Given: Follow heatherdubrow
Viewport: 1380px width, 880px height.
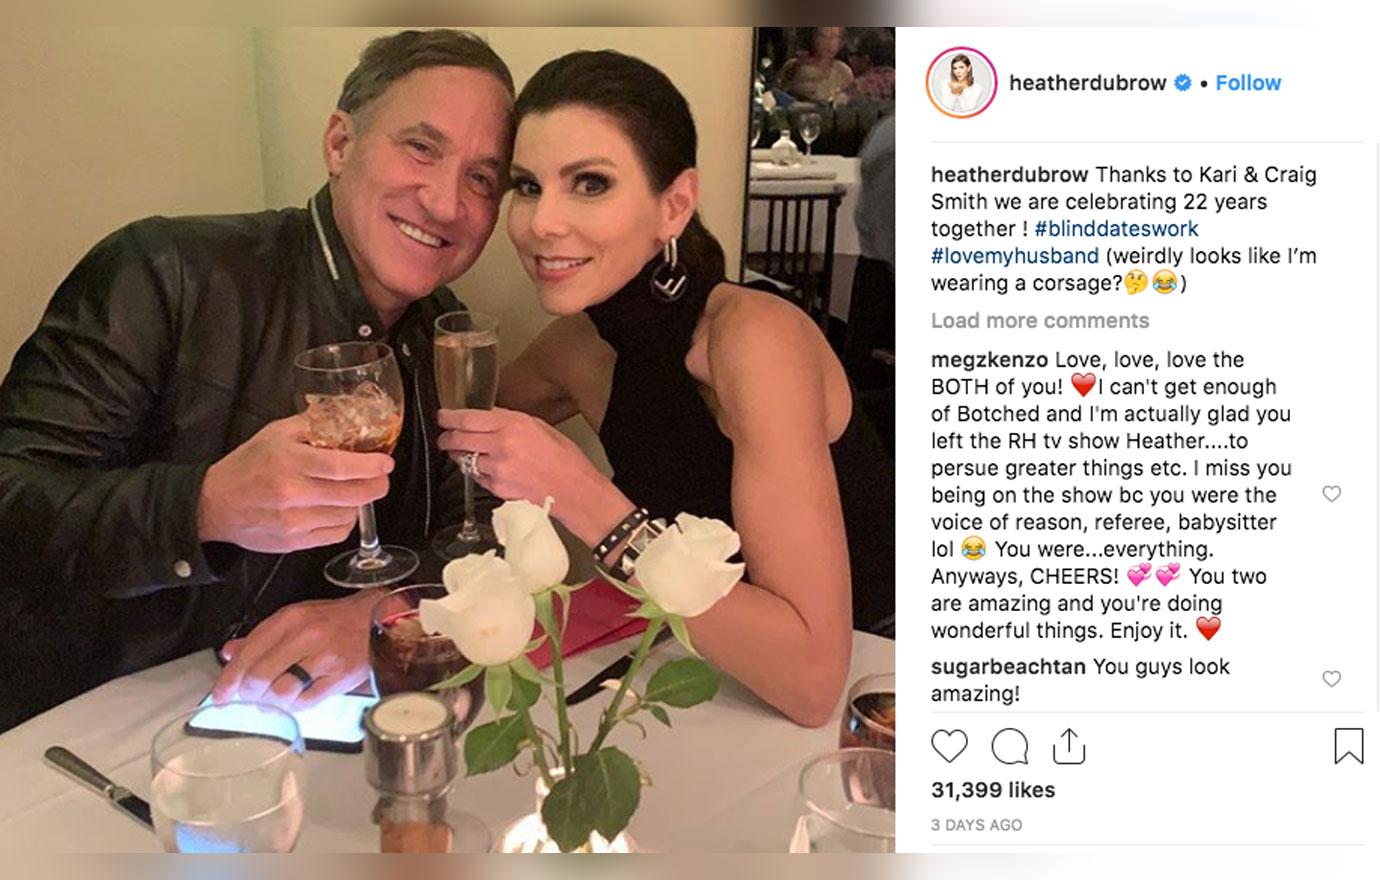Looking at the screenshot, I should (1248, 83).
